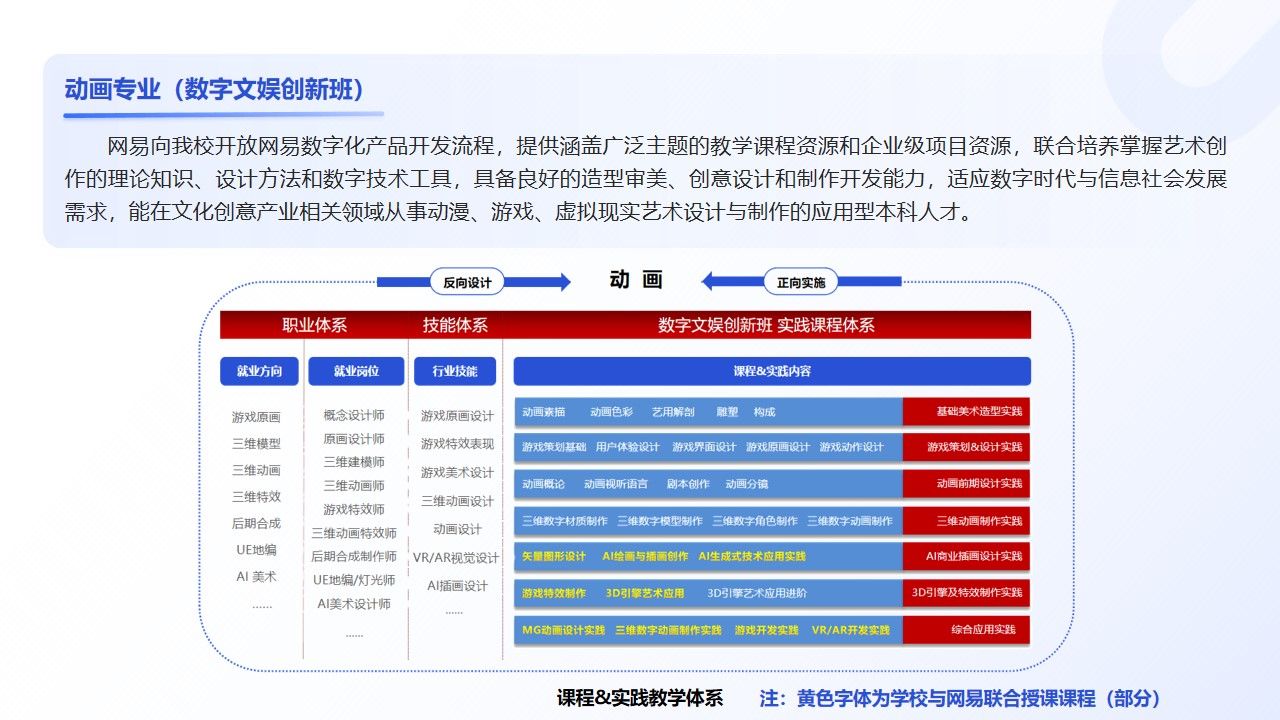
Task: Click the 职业体系 red header
Action: tap(314, 325)
